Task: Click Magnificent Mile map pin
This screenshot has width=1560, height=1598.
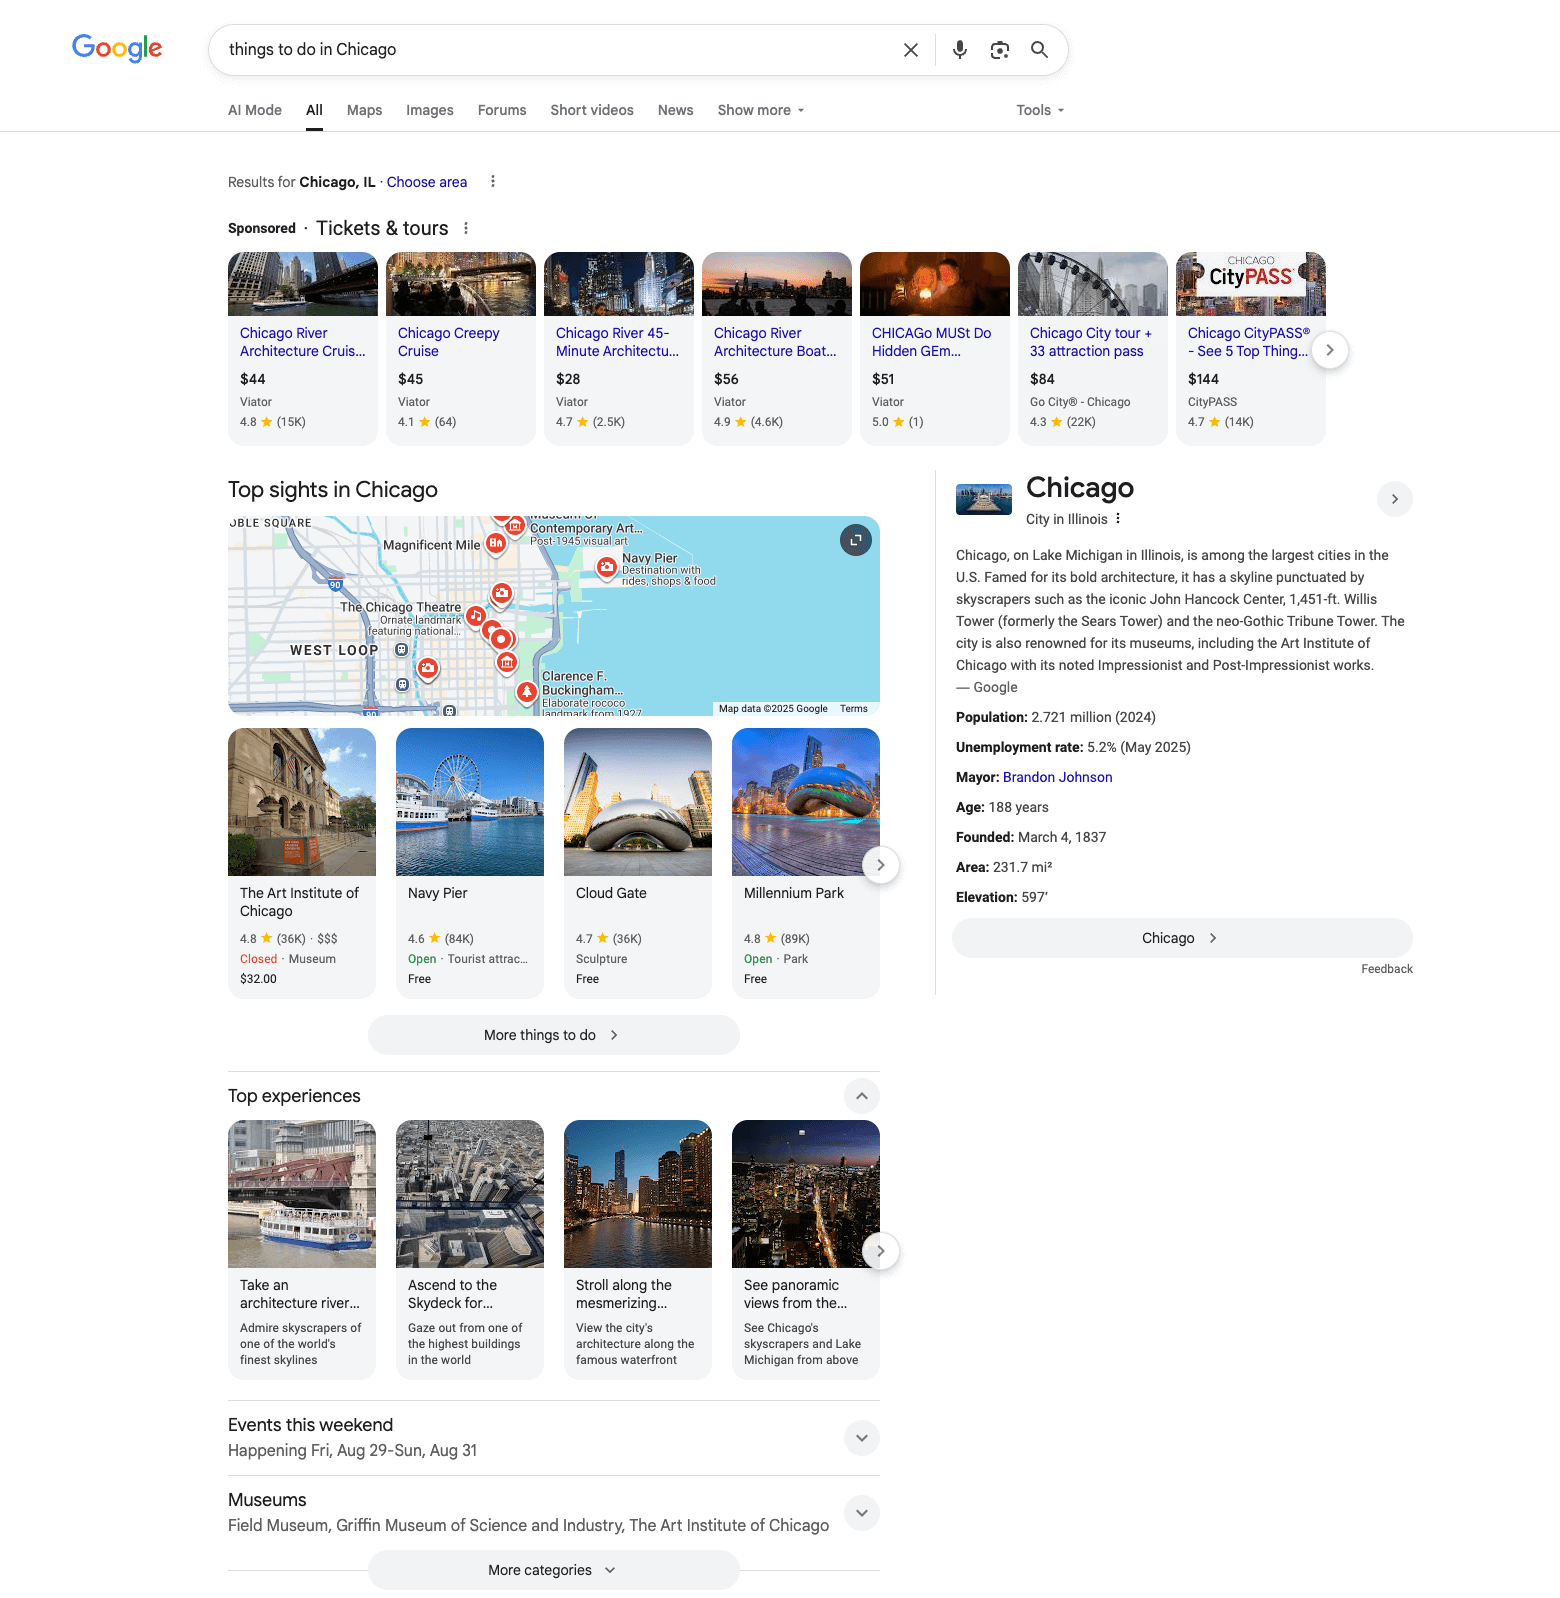Action: [x=496, y=543]
